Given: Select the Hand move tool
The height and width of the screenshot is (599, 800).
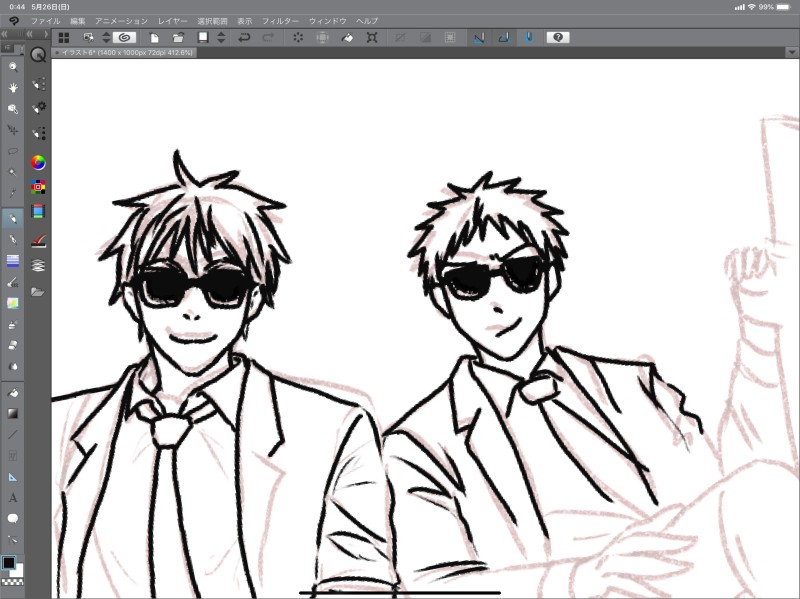Looking at the screenshot, I should [13, 88].
